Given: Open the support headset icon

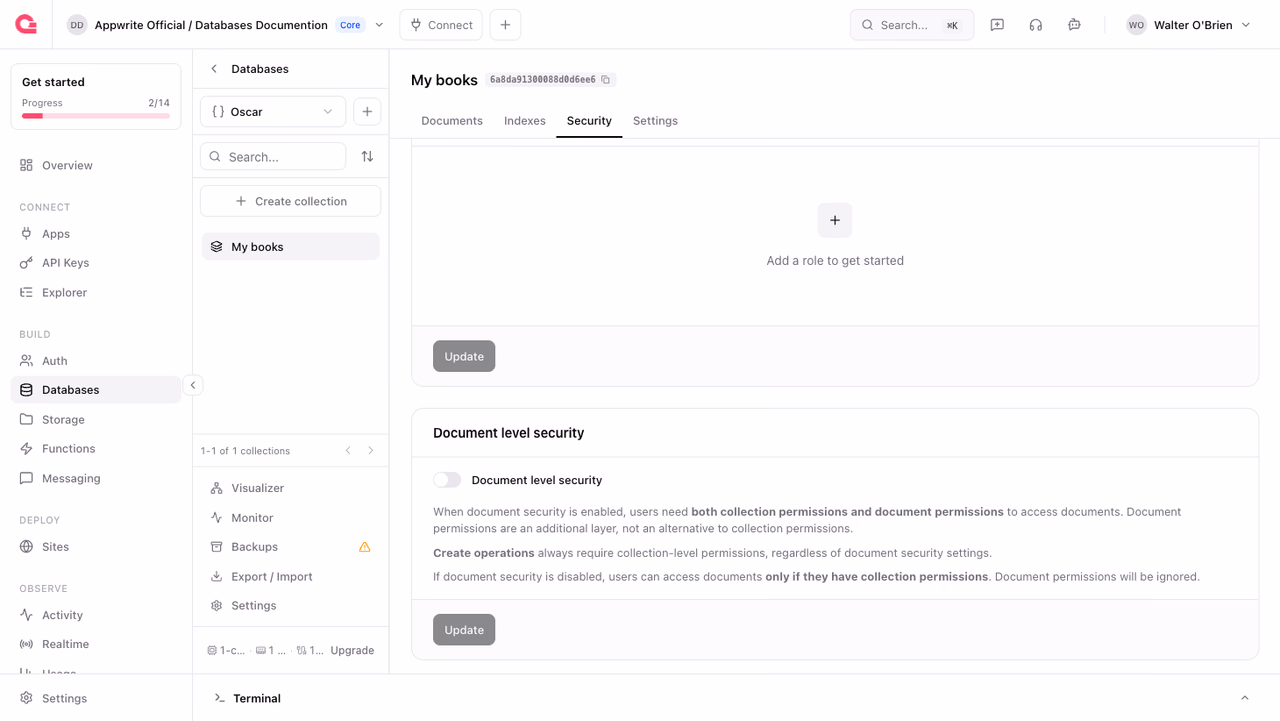Looking at the screenshot, I should pyautogui.click(x=1036, y=25).
